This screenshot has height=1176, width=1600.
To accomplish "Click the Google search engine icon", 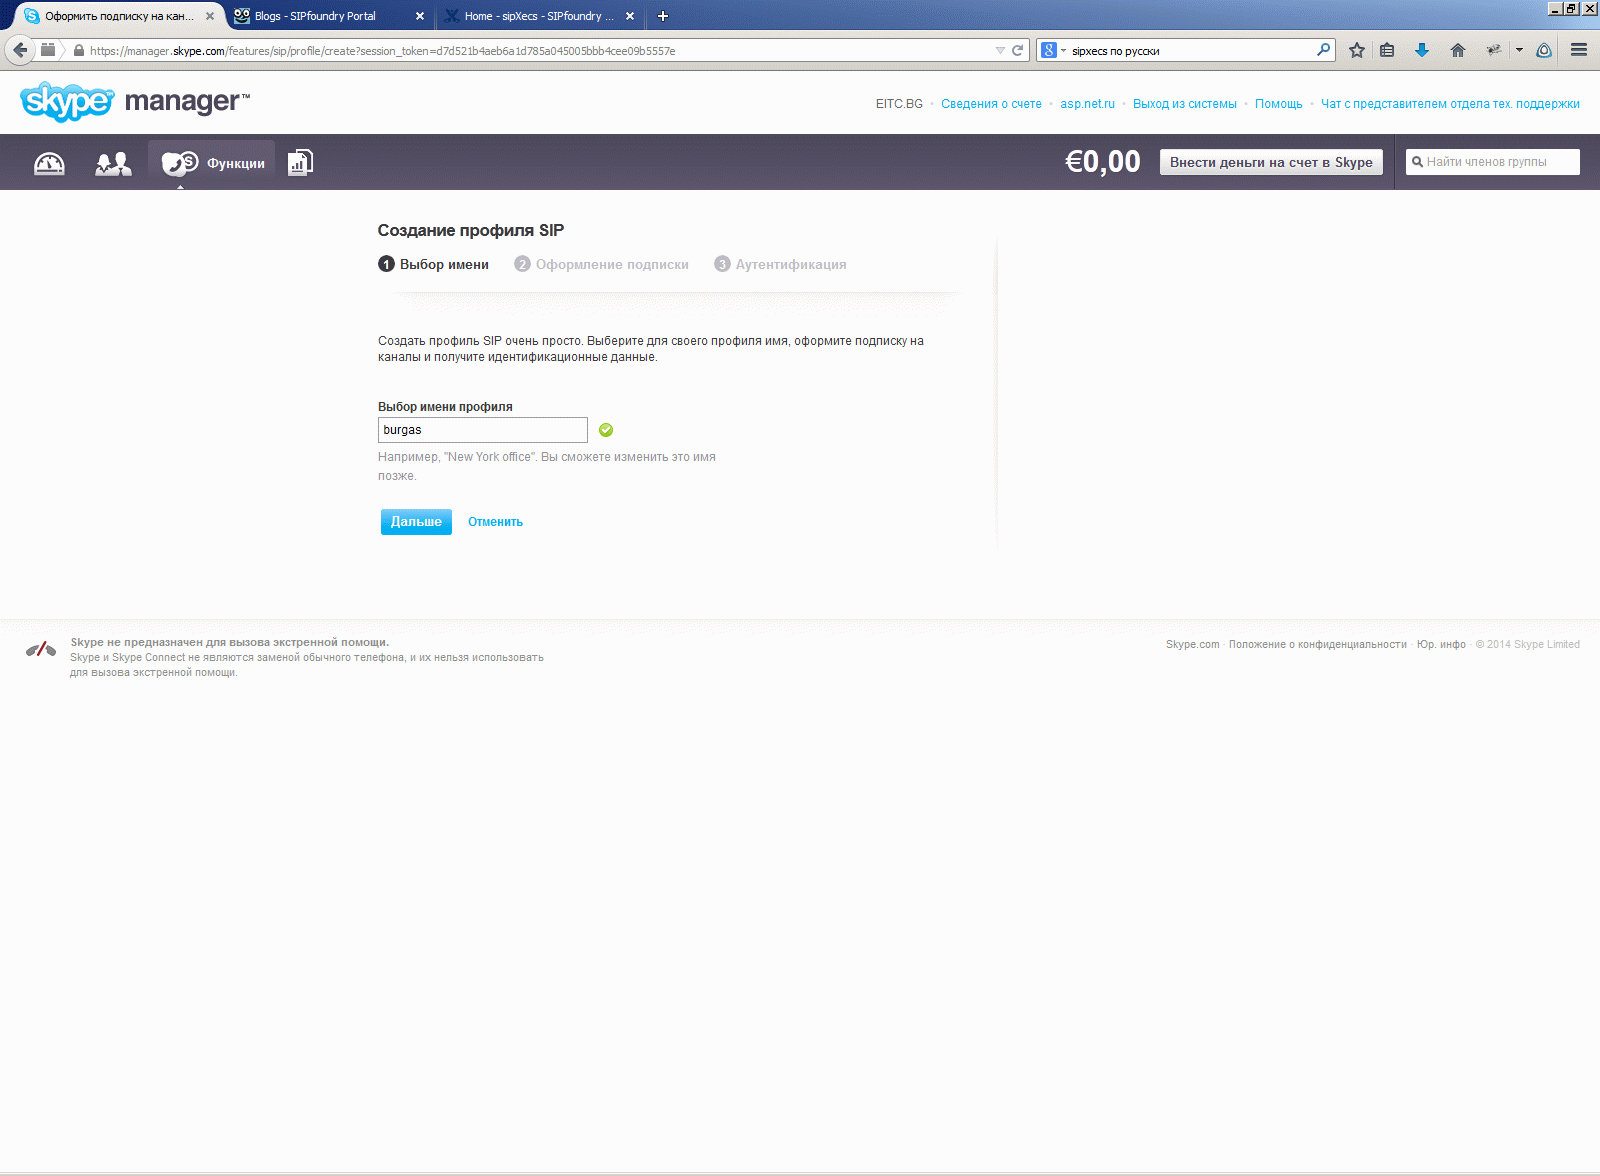I will [x=1049, y=50].
